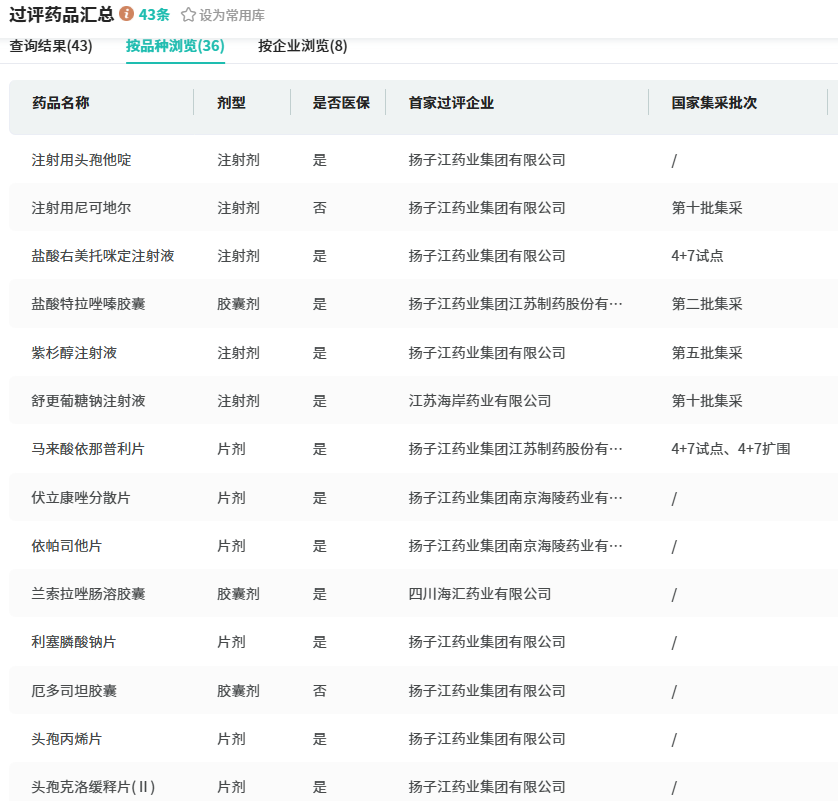Click the 是否医保 column header
Screen dimensions: 838x801
tap(341, 103)
